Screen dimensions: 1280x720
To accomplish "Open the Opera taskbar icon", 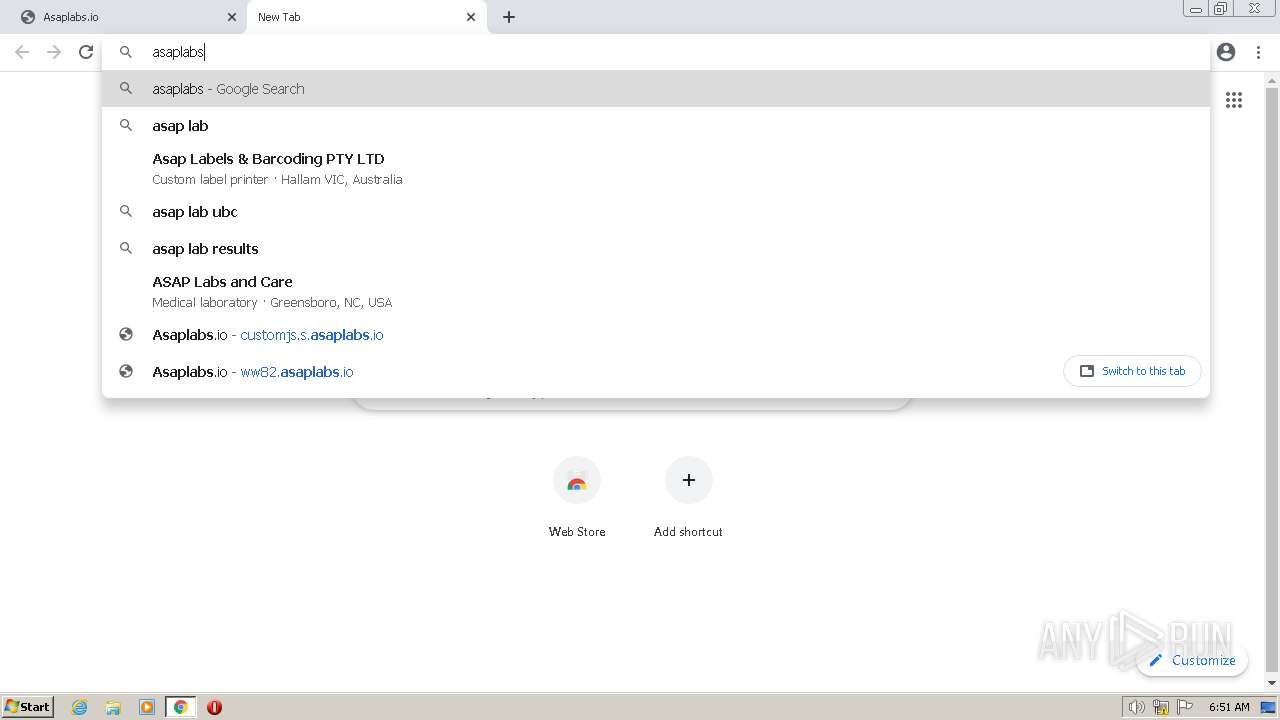I will [x=214, y=707].
